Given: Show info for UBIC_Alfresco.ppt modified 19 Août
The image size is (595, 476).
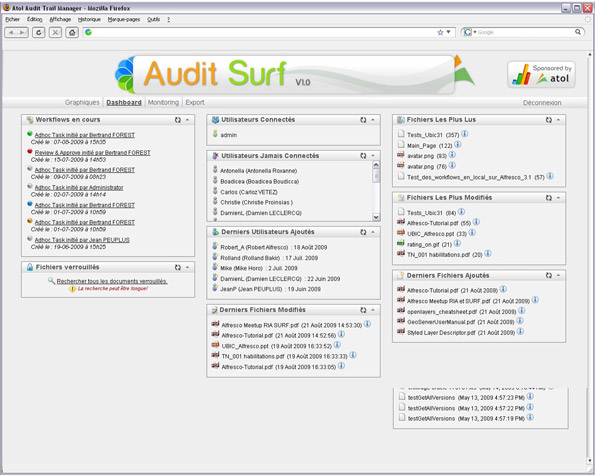Looking at the screenshot, I should pyautogui.click(x=337, y=345).
